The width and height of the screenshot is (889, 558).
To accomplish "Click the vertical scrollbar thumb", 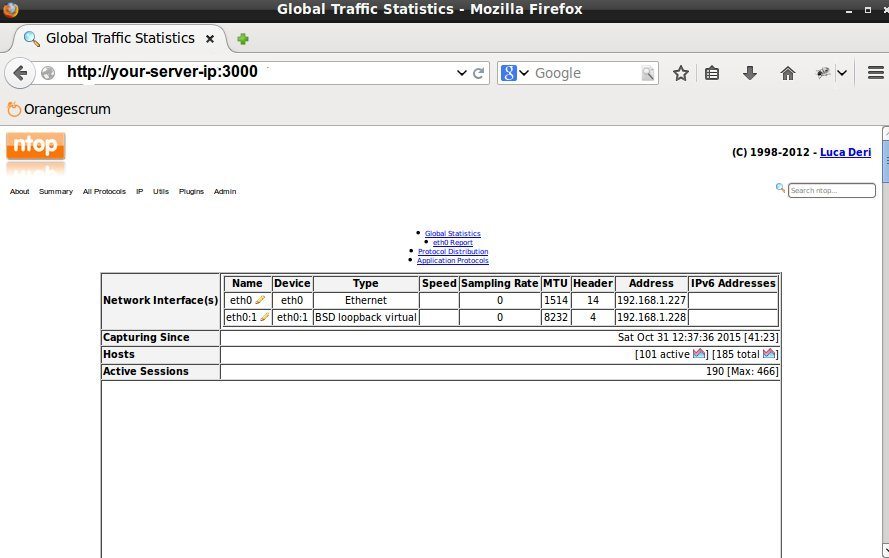I will (886, 162).
